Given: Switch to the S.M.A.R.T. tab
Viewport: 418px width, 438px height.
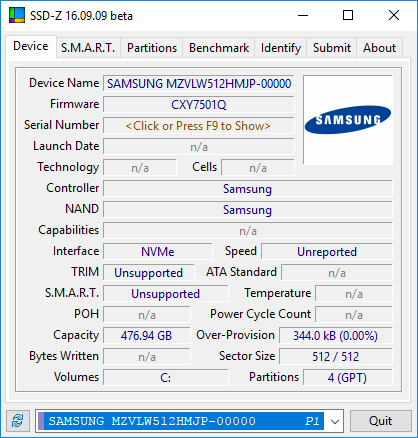Looking at the screenshot, I should click(x=88, y=48).
